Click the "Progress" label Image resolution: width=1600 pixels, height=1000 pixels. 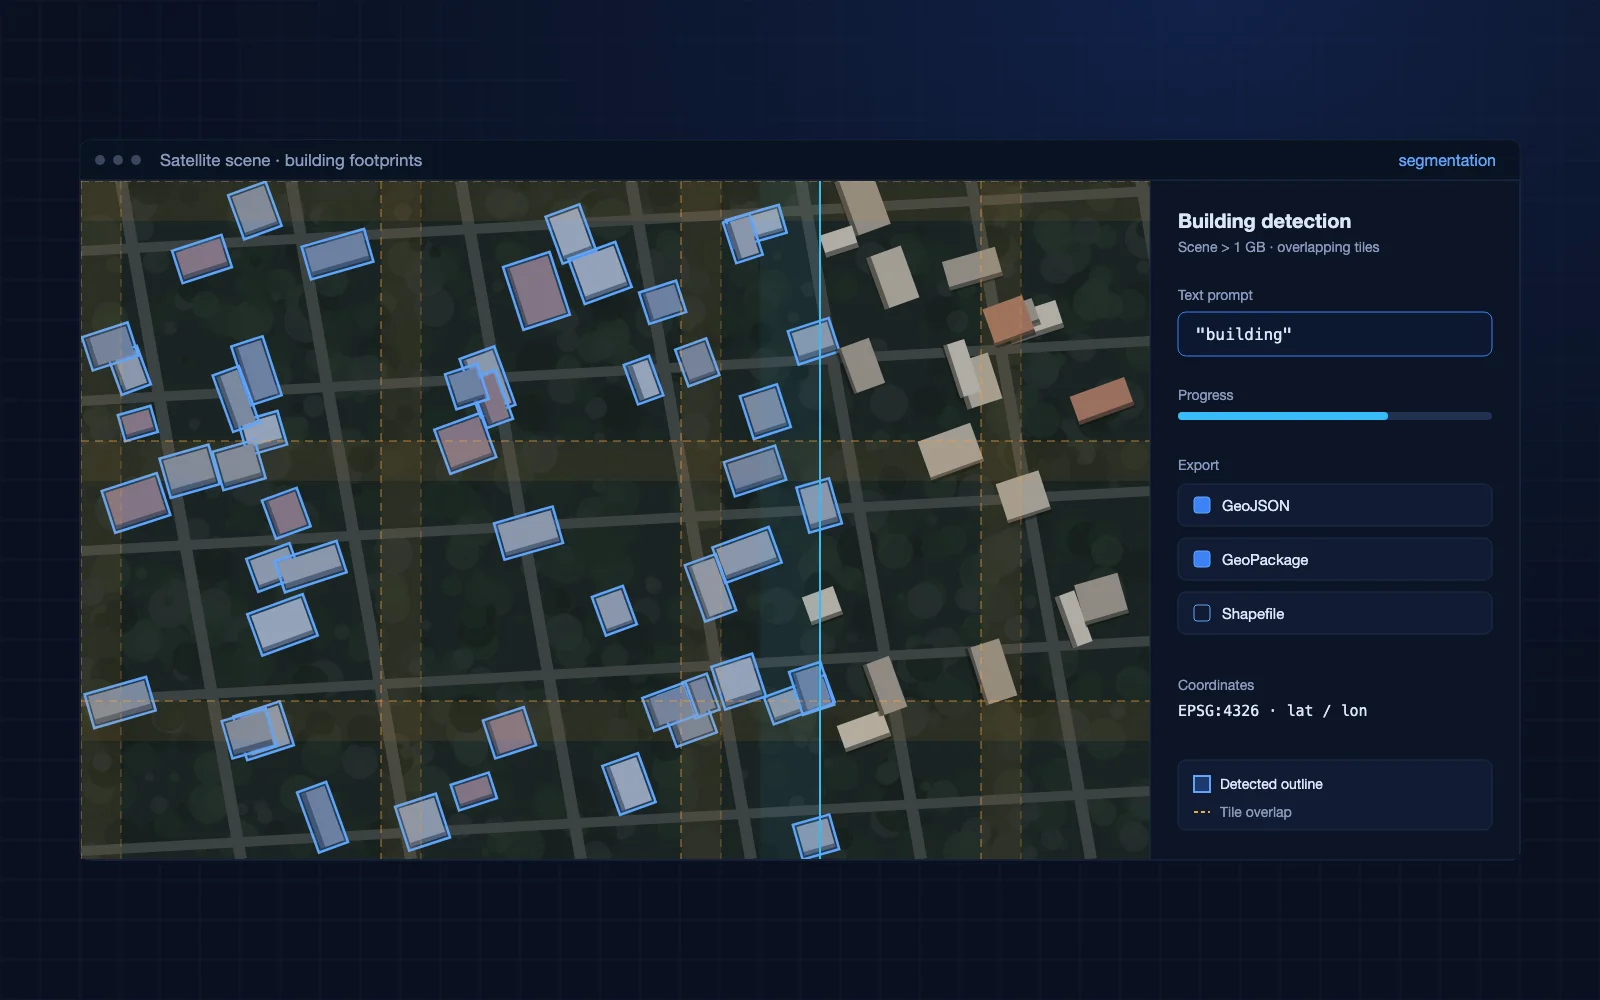click(1205, 395)
